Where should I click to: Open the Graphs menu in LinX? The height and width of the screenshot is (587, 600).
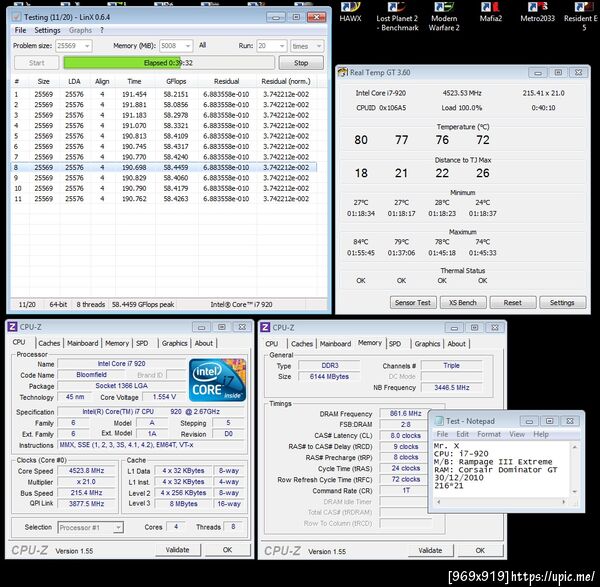pyautogui.click(x=80, y=30)
